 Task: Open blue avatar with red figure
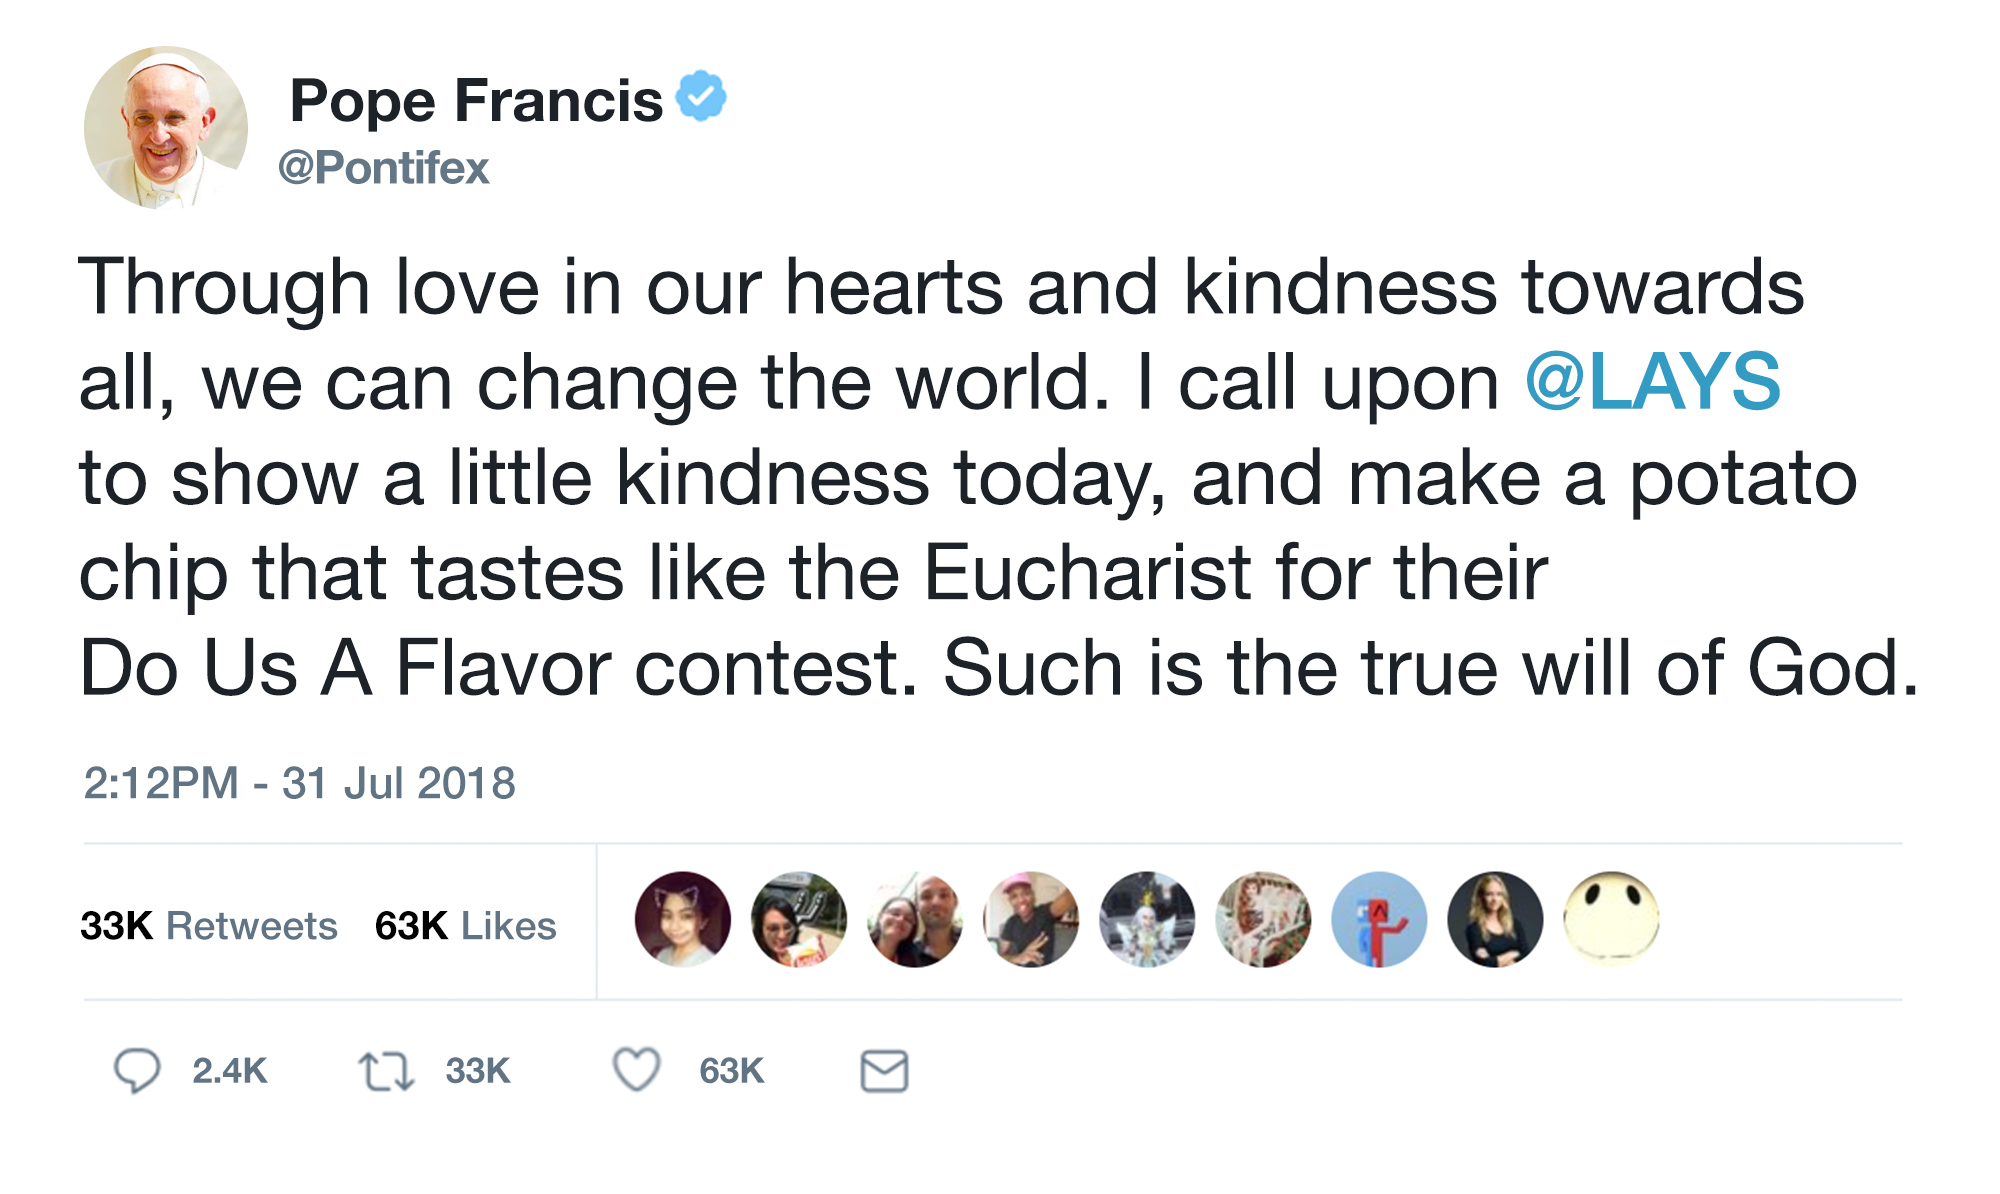click(x=1379, y=919)
